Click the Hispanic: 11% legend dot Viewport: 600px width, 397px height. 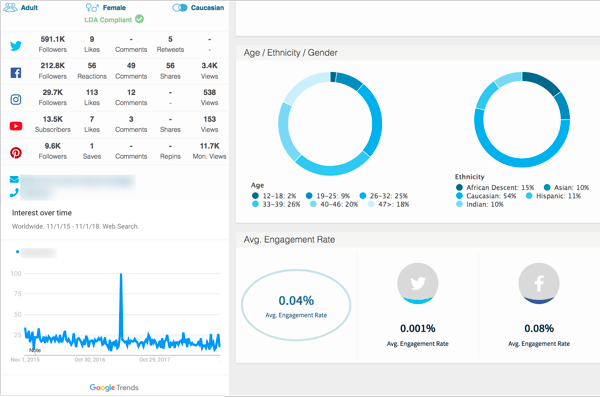pyautogui.click(x=529, y=196)
